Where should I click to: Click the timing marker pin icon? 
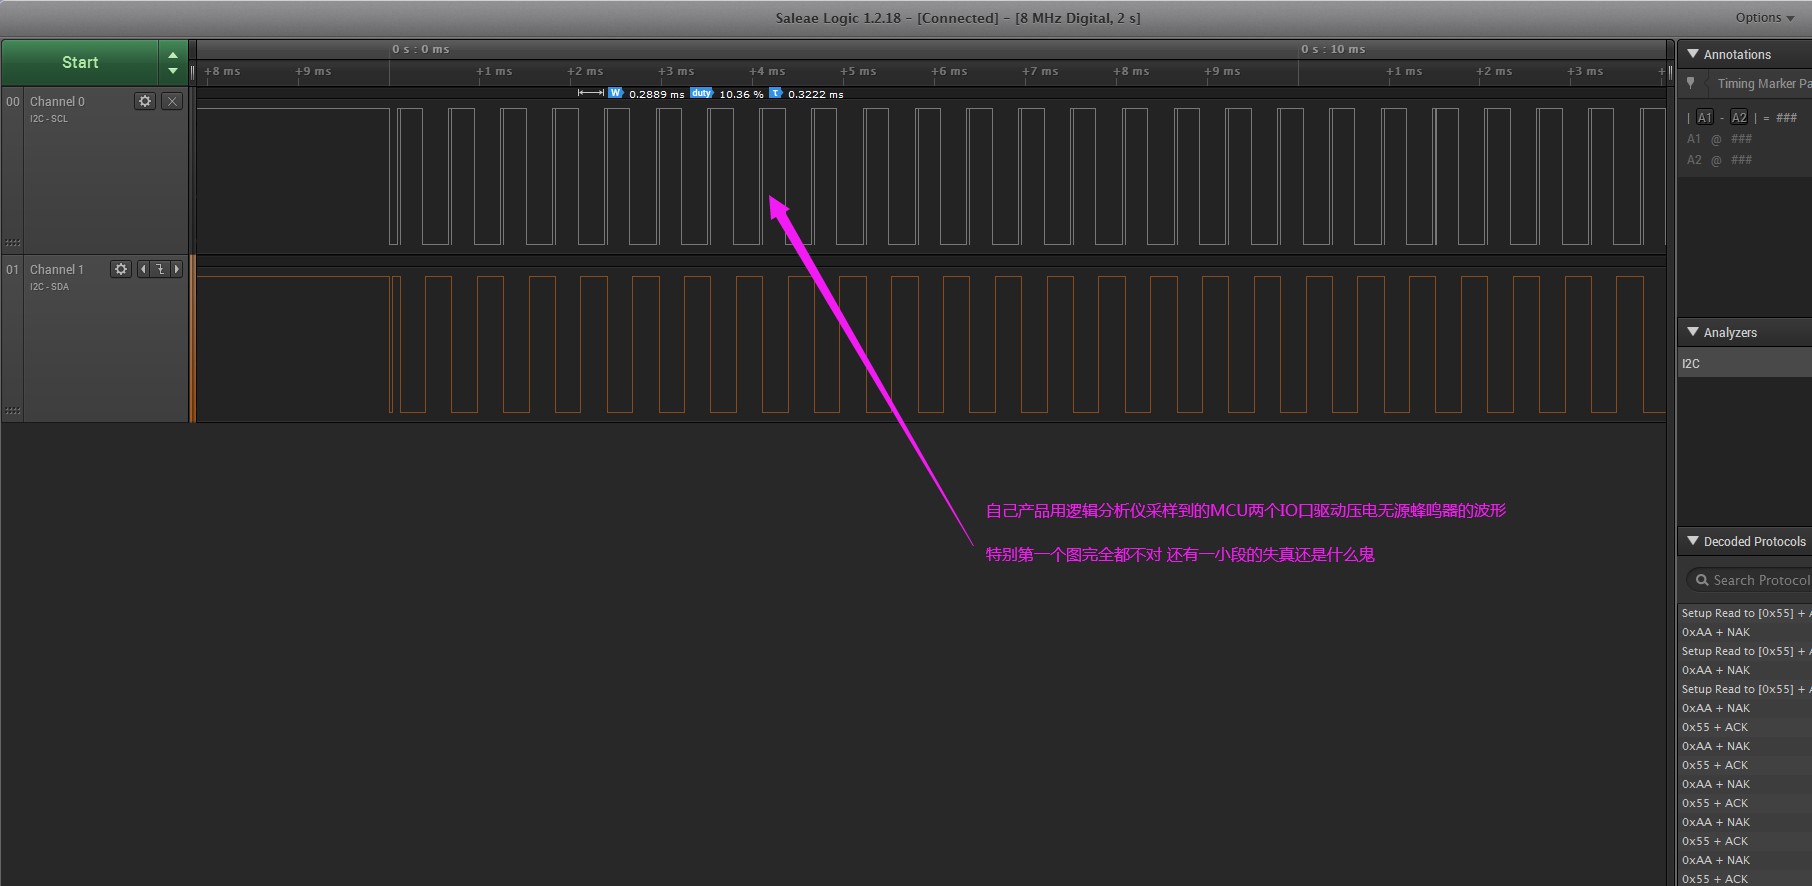click(x=1691, y=84)
